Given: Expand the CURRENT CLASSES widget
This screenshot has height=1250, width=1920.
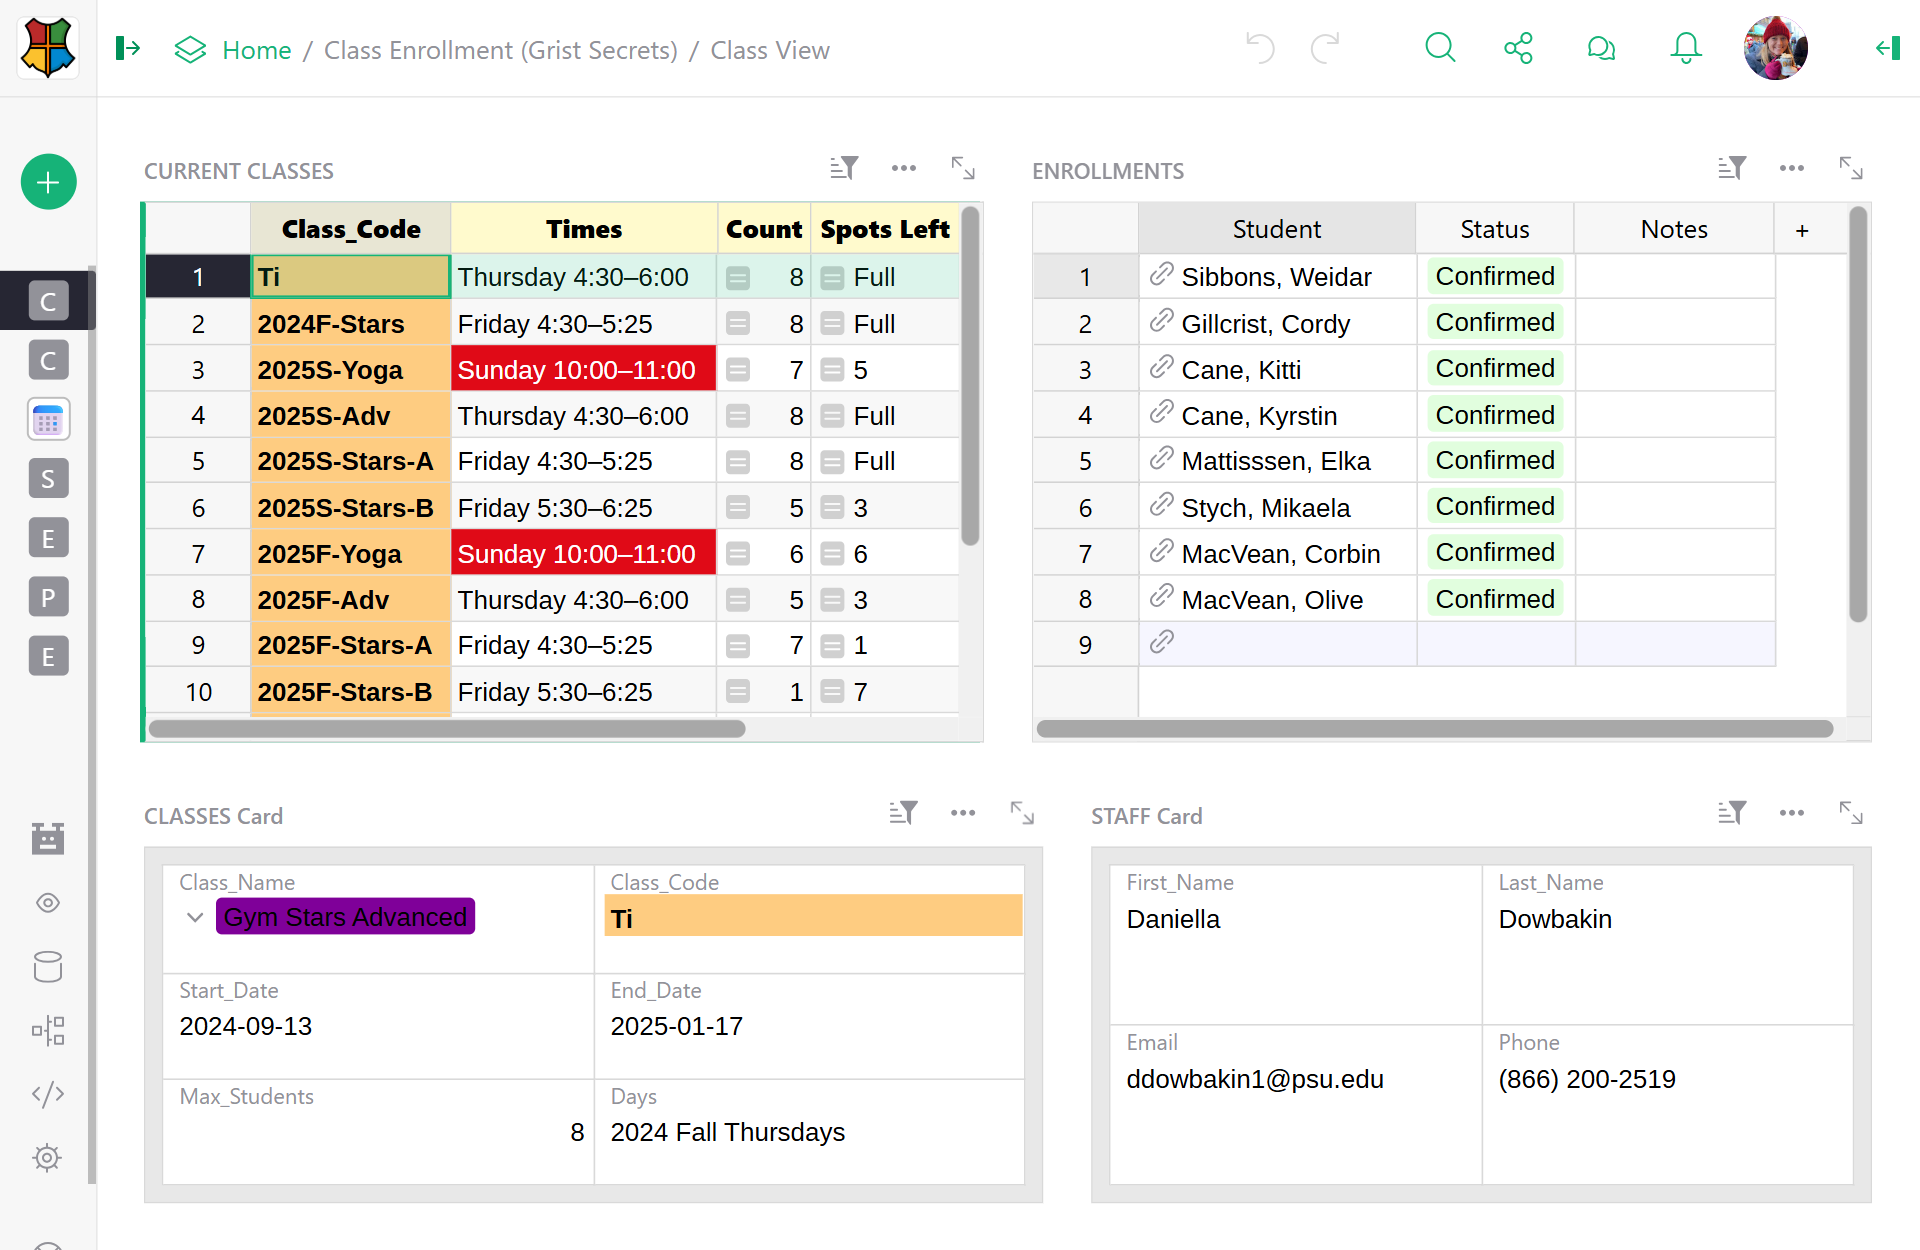Looking at the screenshot, I should point(963,168).
